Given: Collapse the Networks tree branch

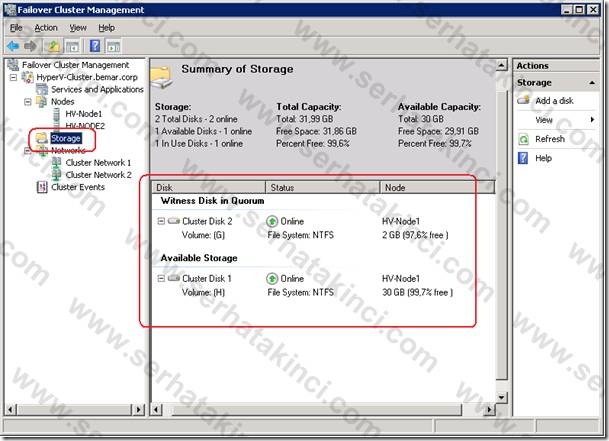Looking at the screenshot, I should (28, 150).
